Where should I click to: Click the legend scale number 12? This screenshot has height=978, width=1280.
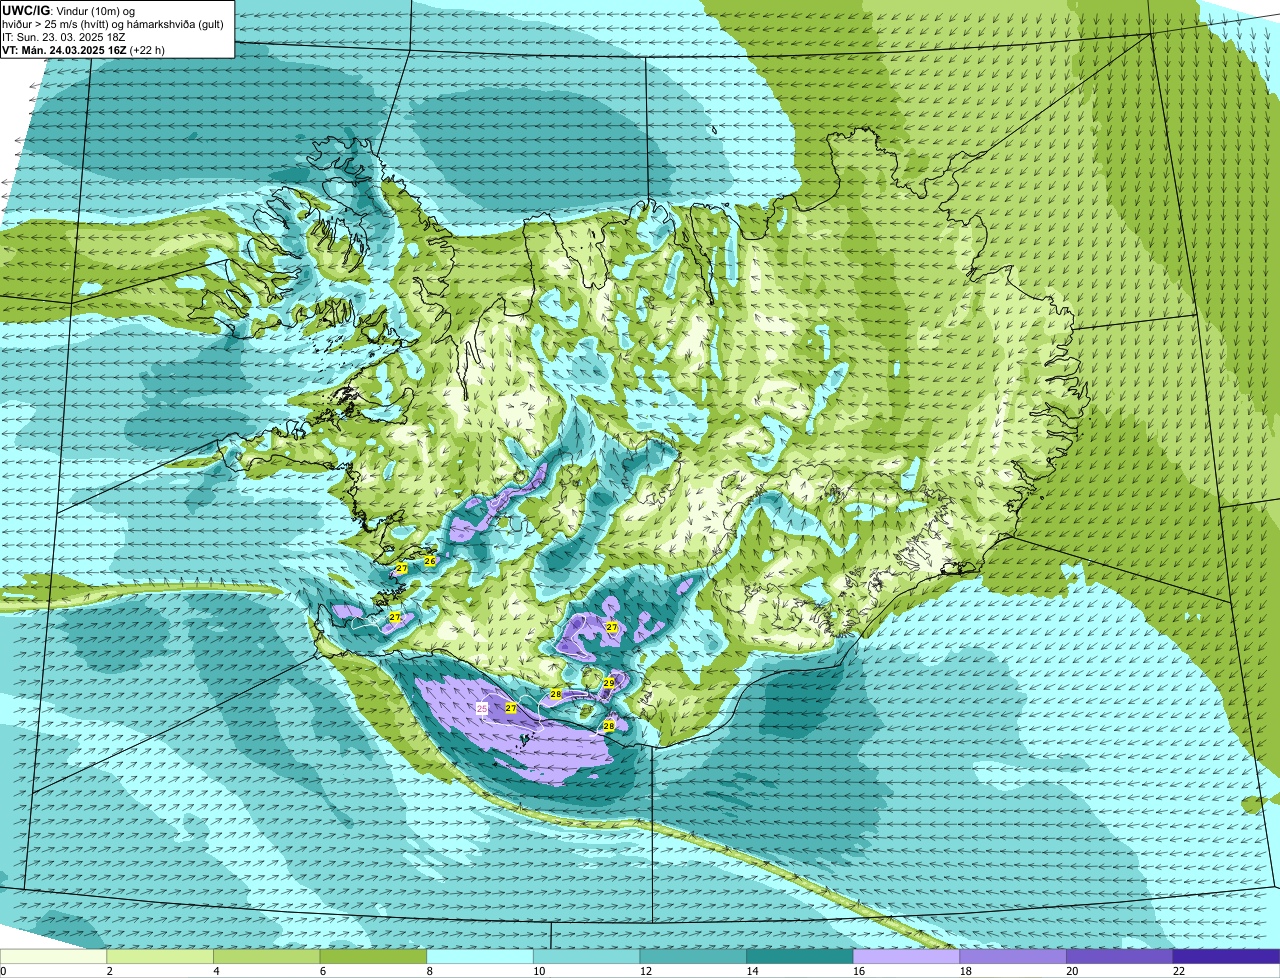point(645,971)
